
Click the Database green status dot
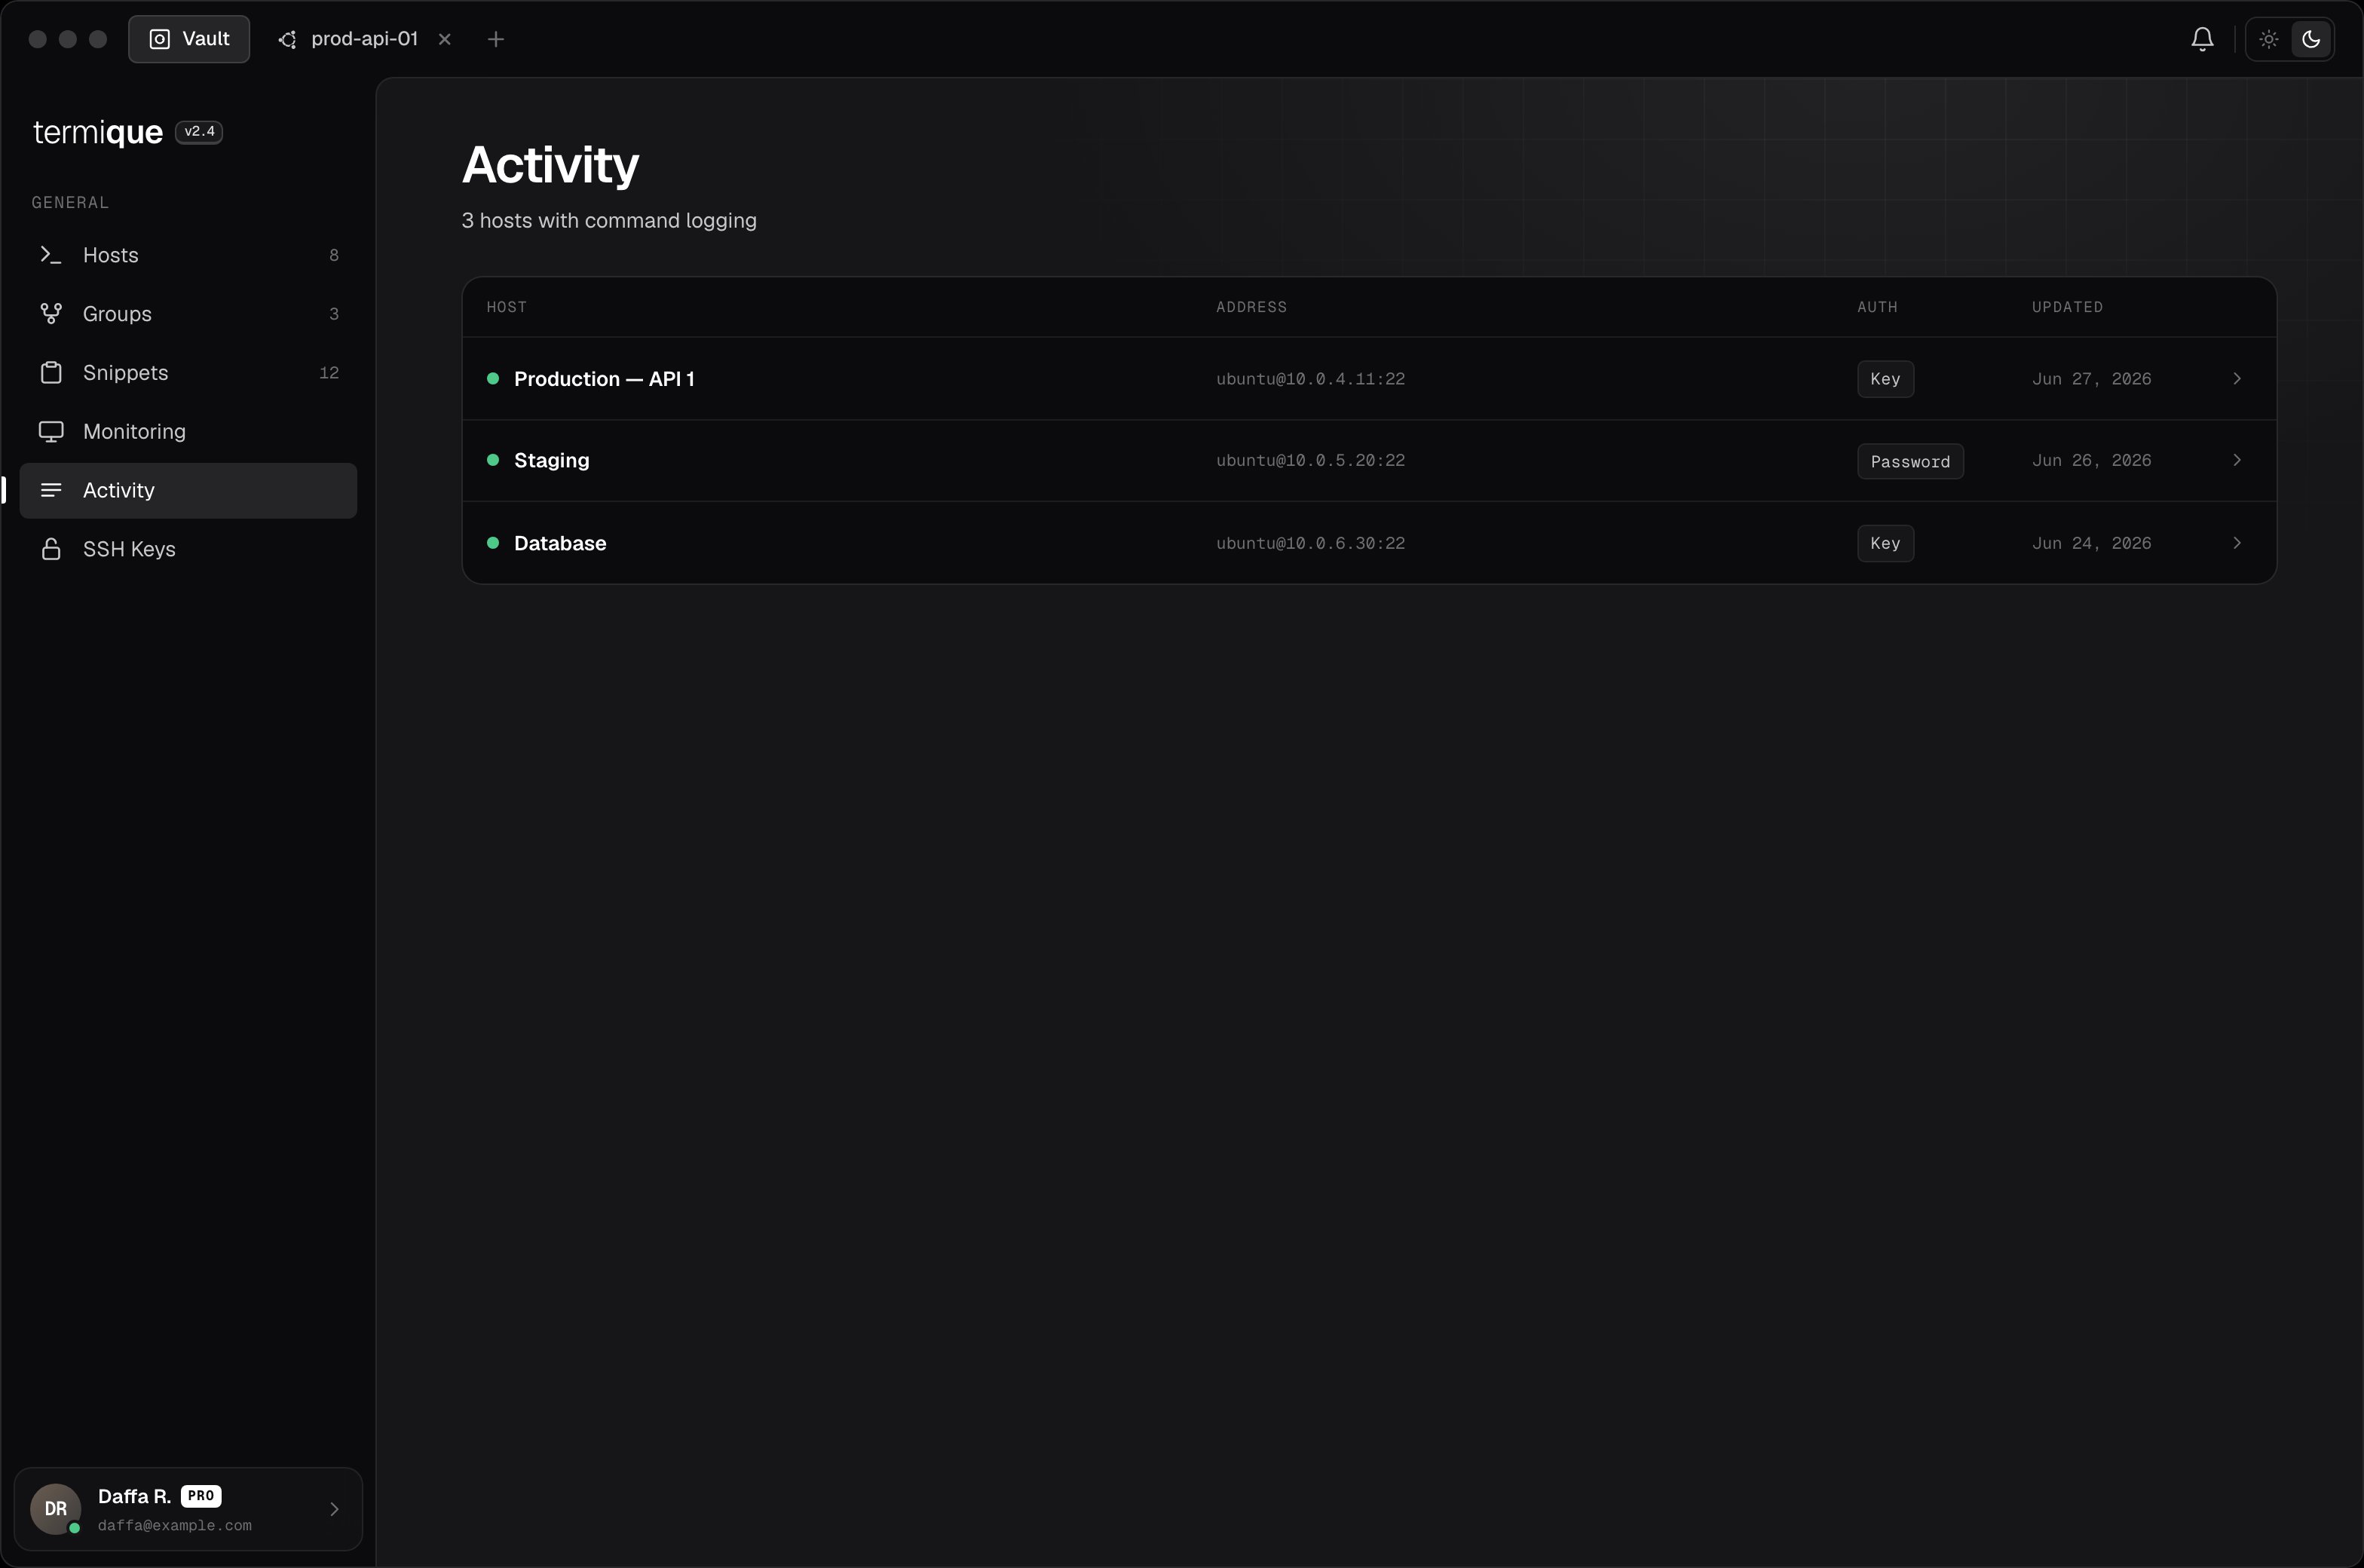tap(493, 543)
